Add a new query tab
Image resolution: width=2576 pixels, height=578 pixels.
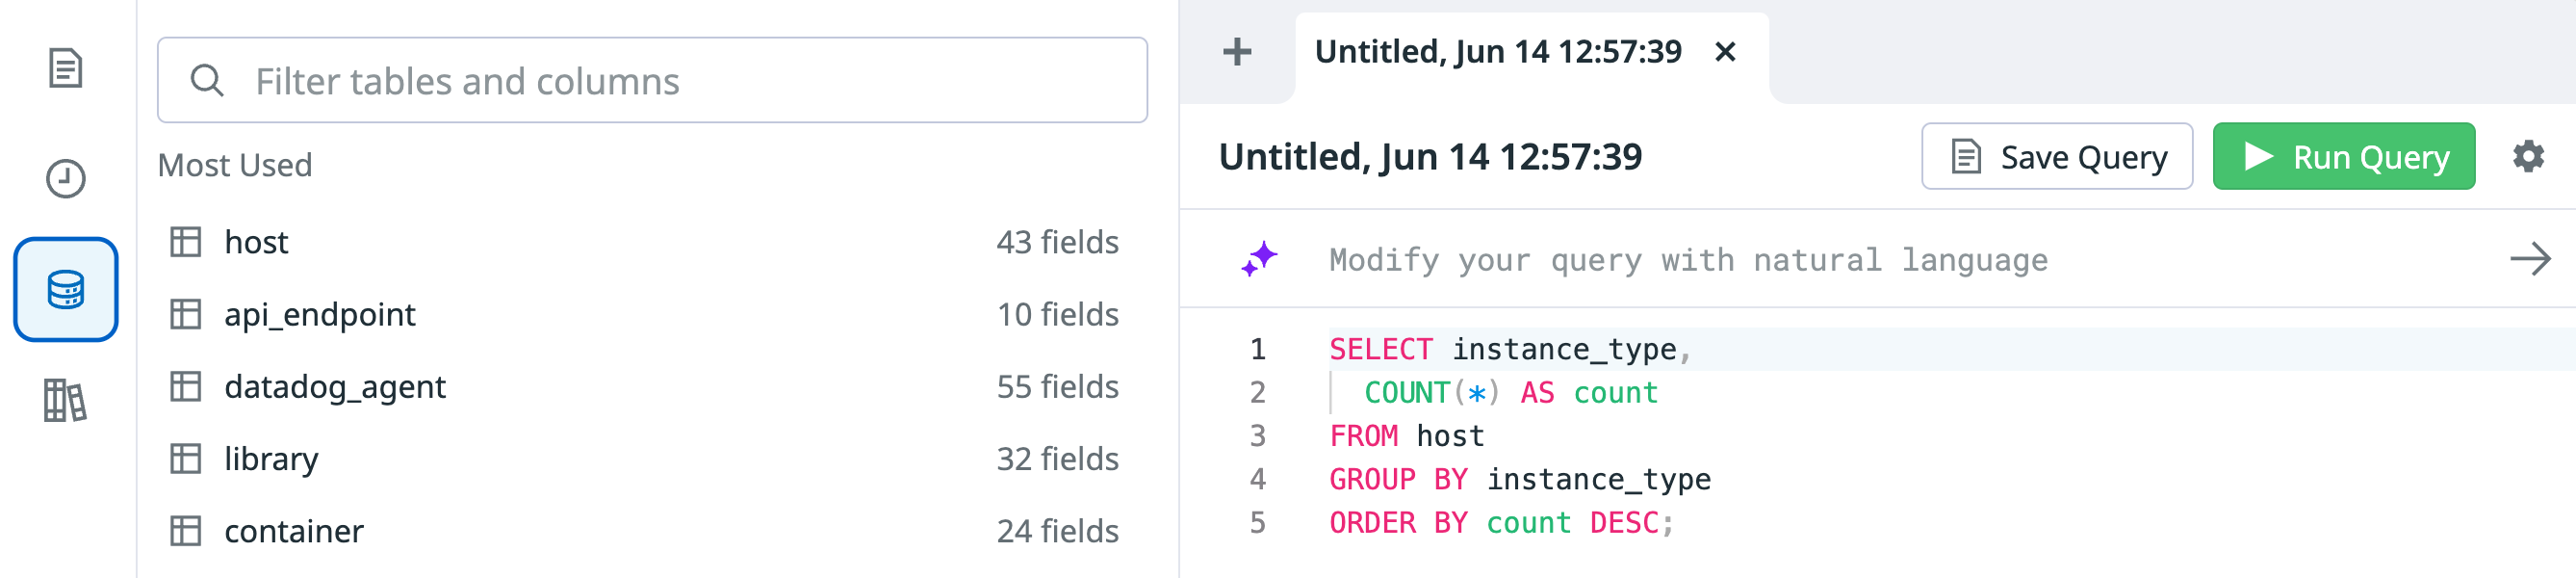tap(1237, 51)
